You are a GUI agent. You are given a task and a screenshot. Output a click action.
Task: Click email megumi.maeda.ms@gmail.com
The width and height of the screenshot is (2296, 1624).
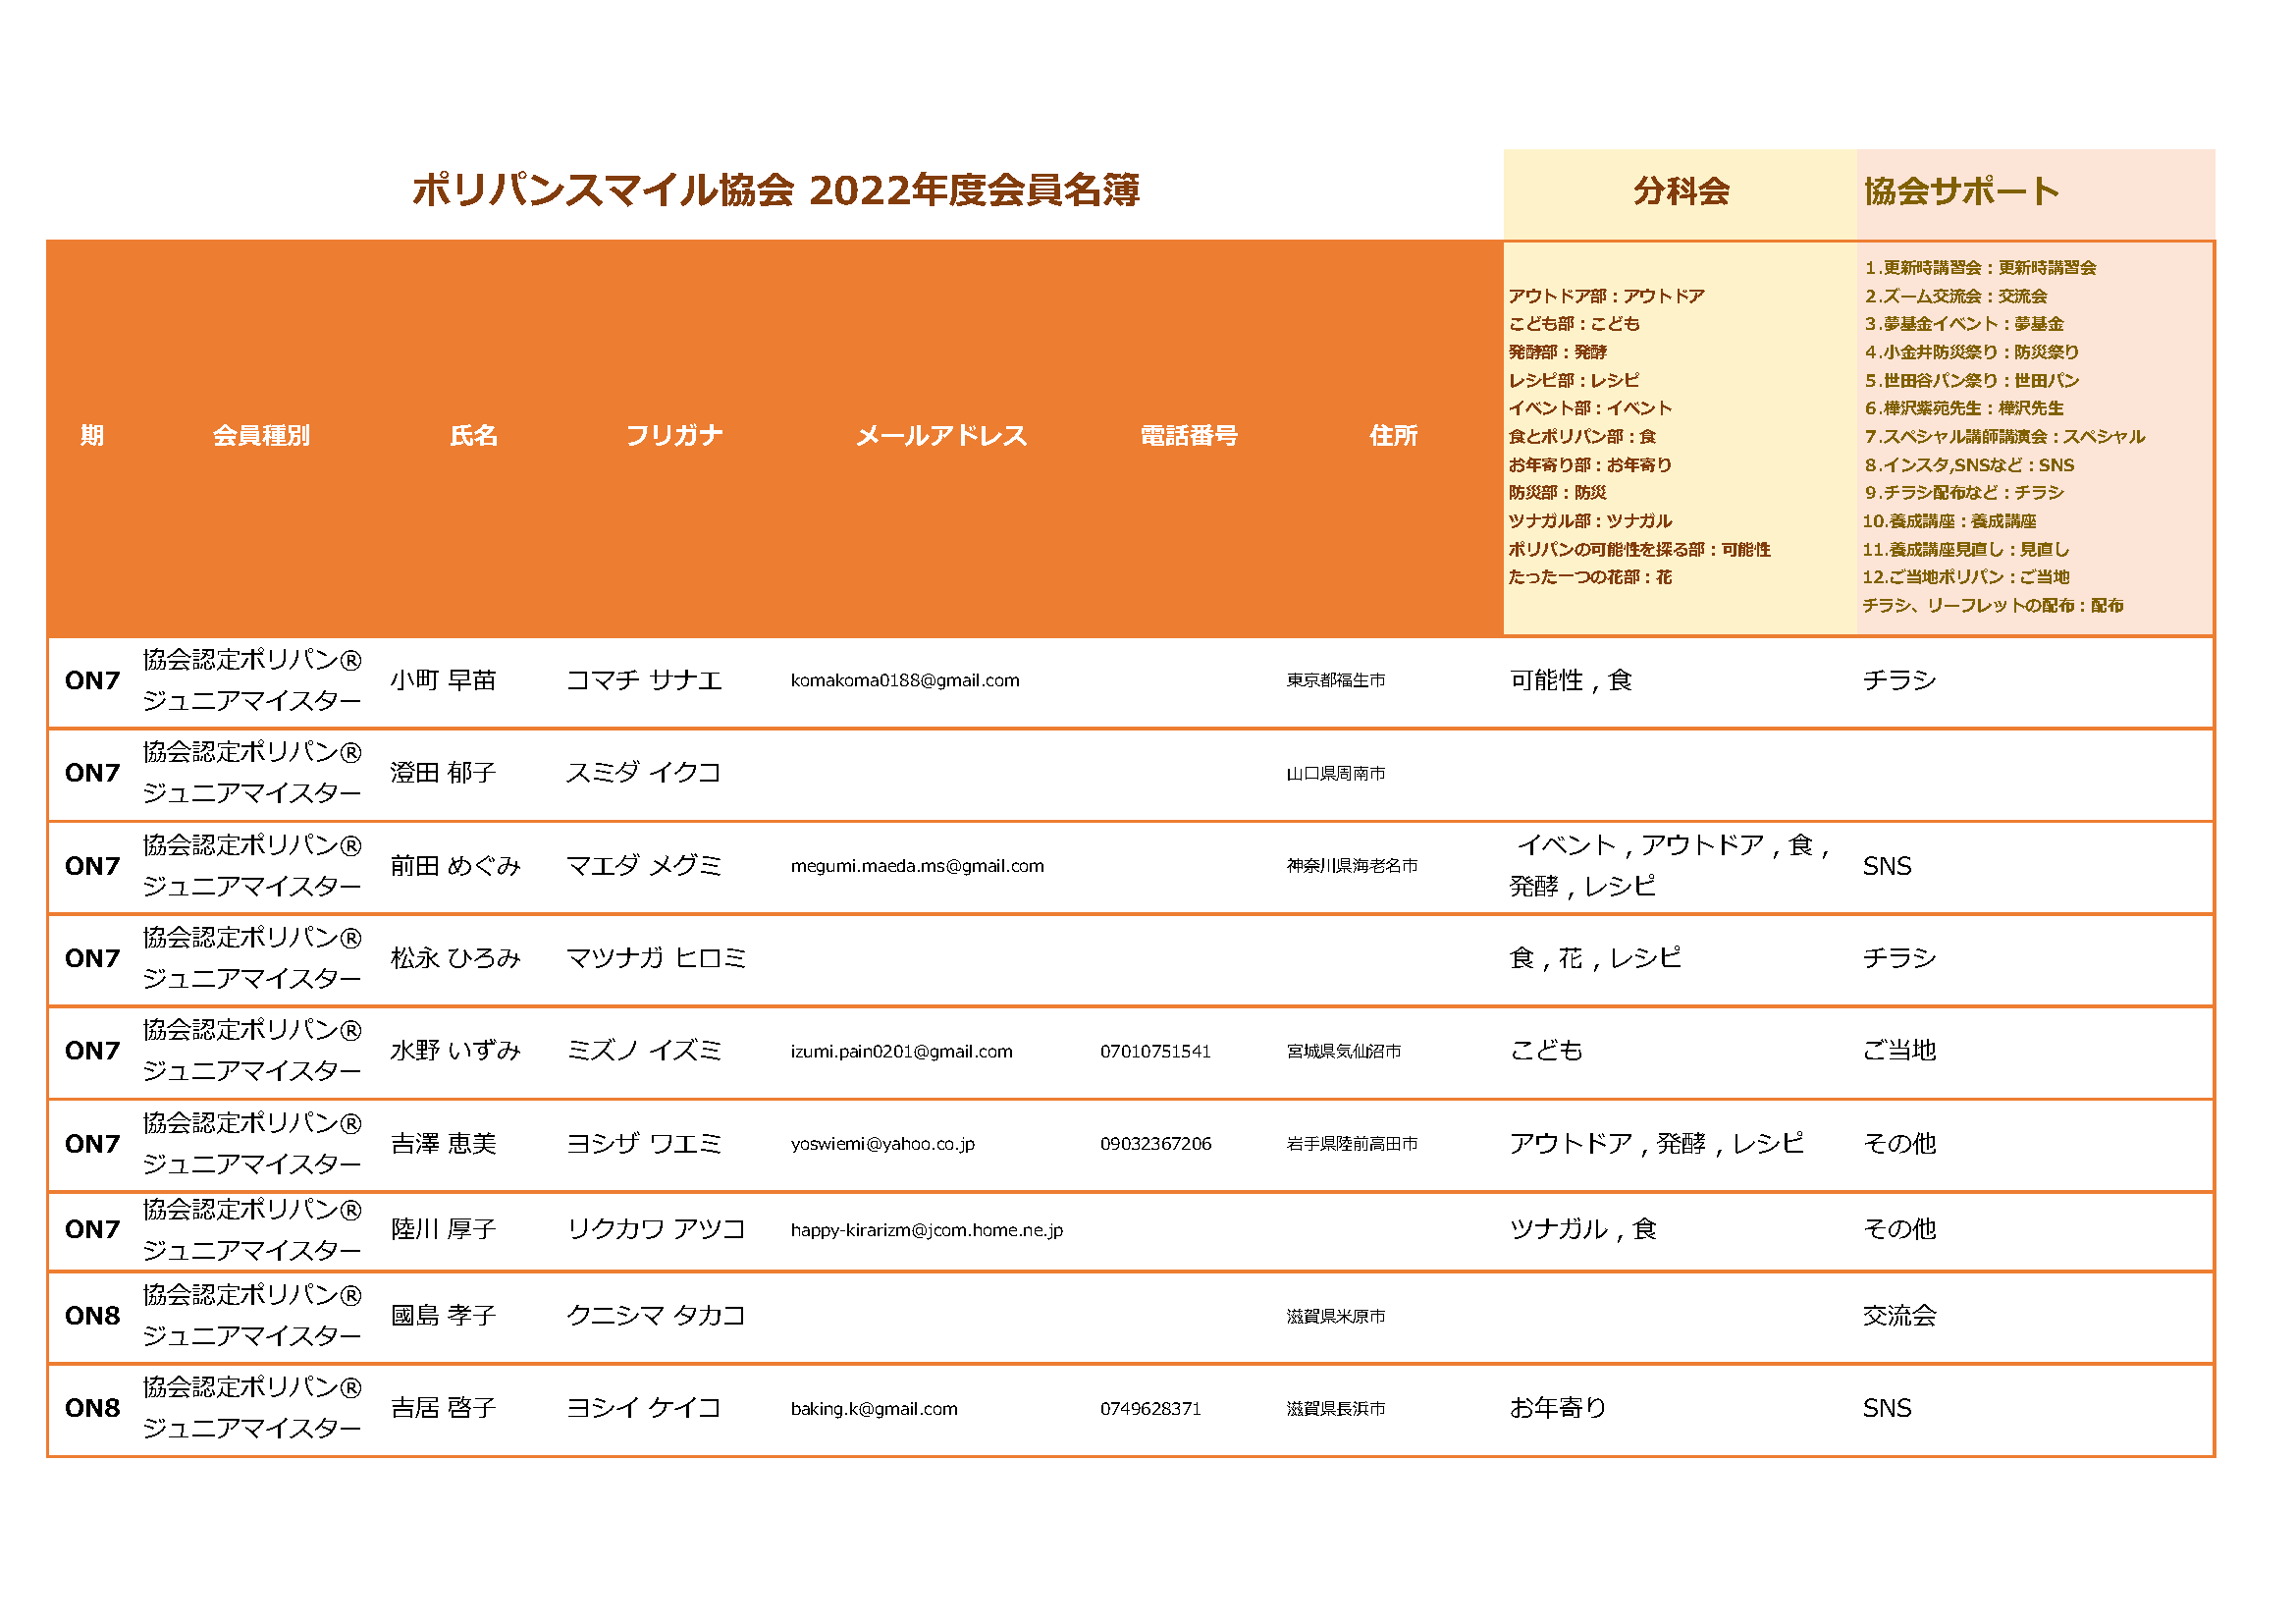(917, 866)
